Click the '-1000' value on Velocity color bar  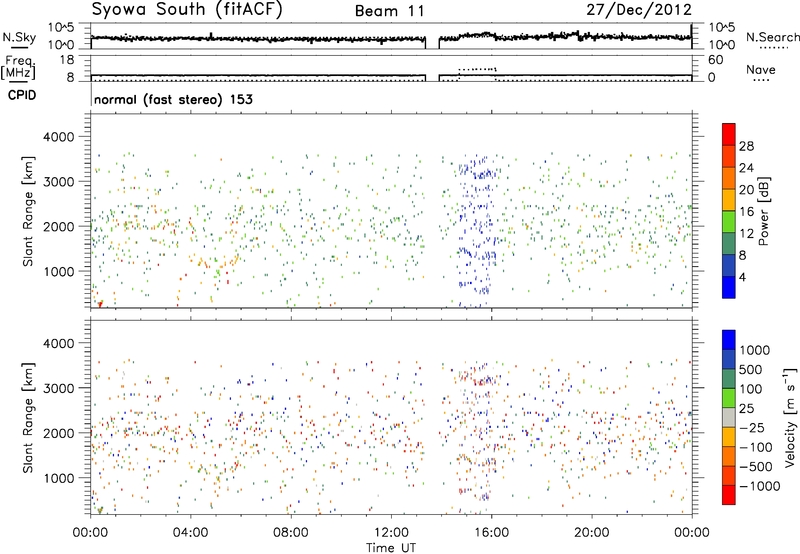(760, 486)
